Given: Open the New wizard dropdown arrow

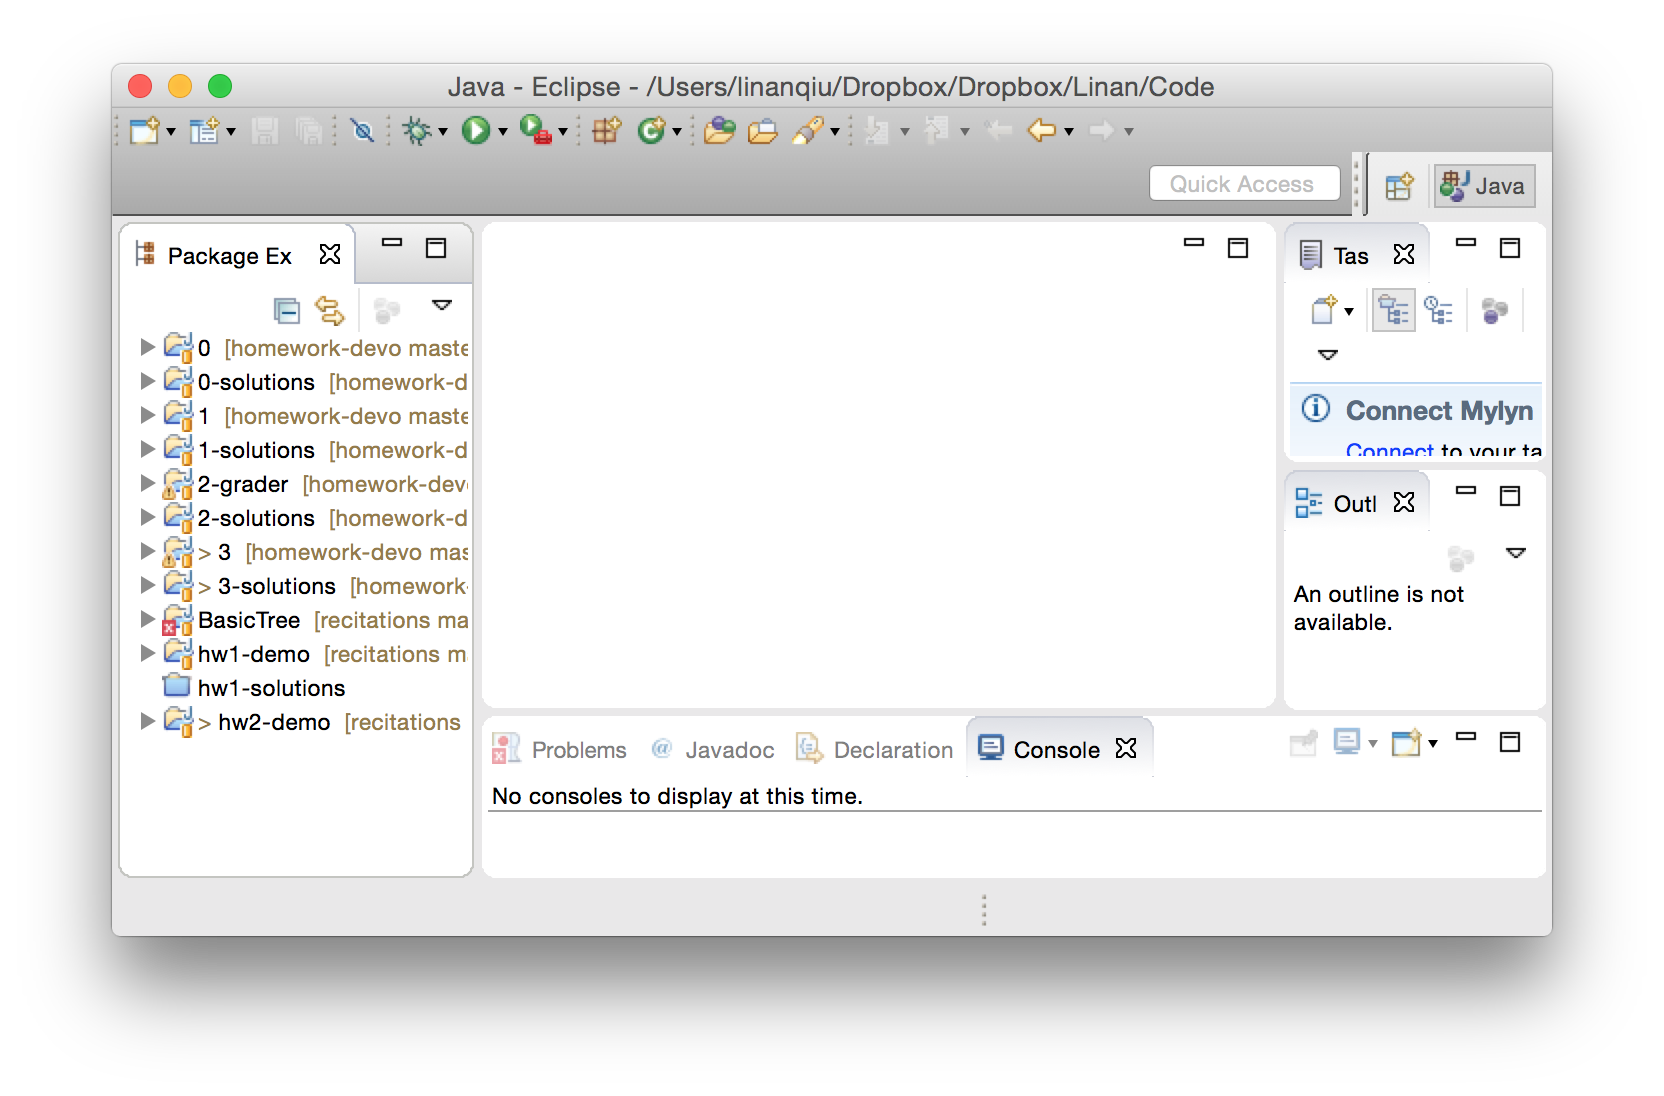Looking at the screenshot, I should [171, 132].
